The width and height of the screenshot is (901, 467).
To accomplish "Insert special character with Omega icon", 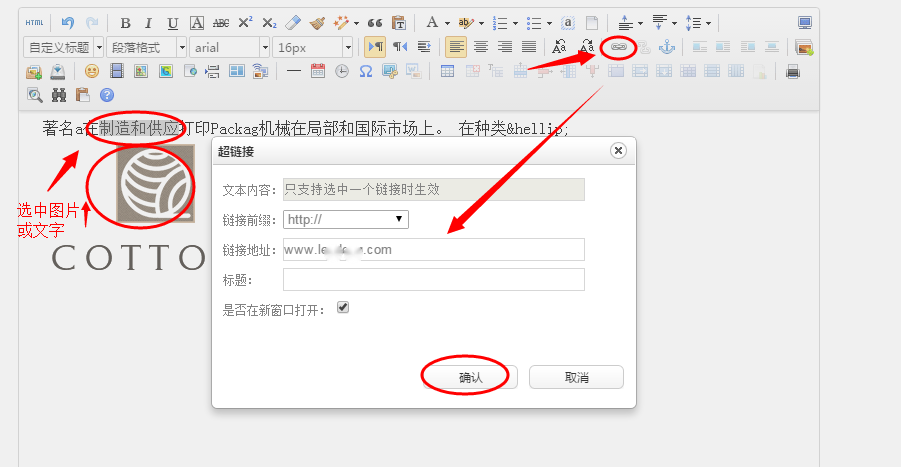I will click(x=365, y=71).
